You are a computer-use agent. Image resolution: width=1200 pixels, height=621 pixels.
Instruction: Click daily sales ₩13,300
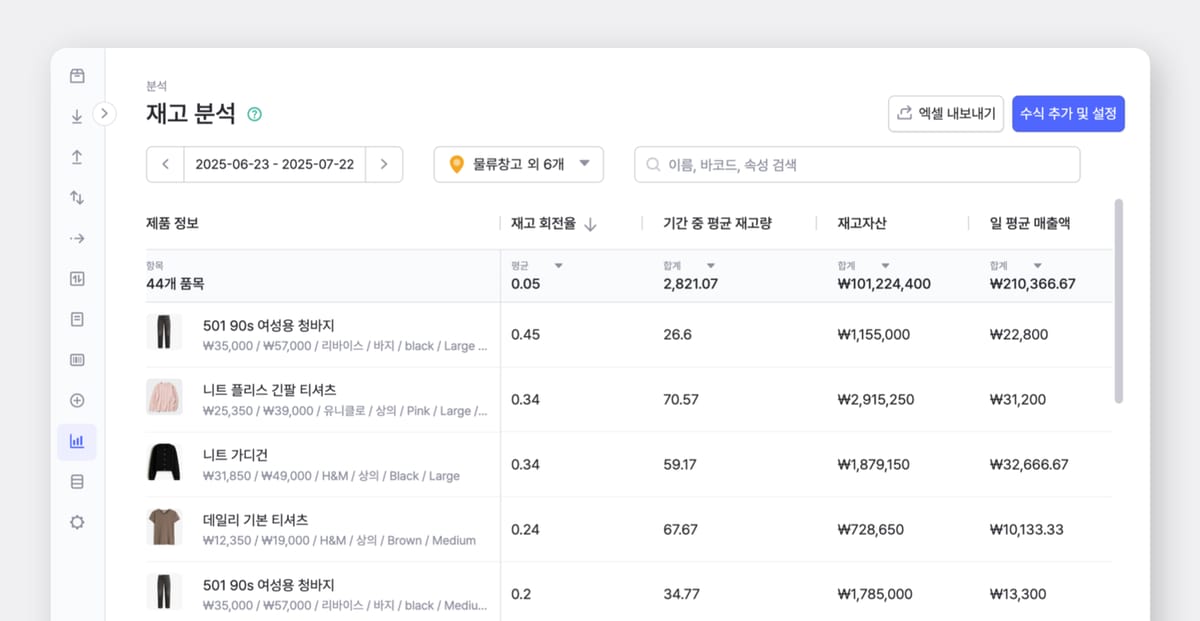[1018, 594]
